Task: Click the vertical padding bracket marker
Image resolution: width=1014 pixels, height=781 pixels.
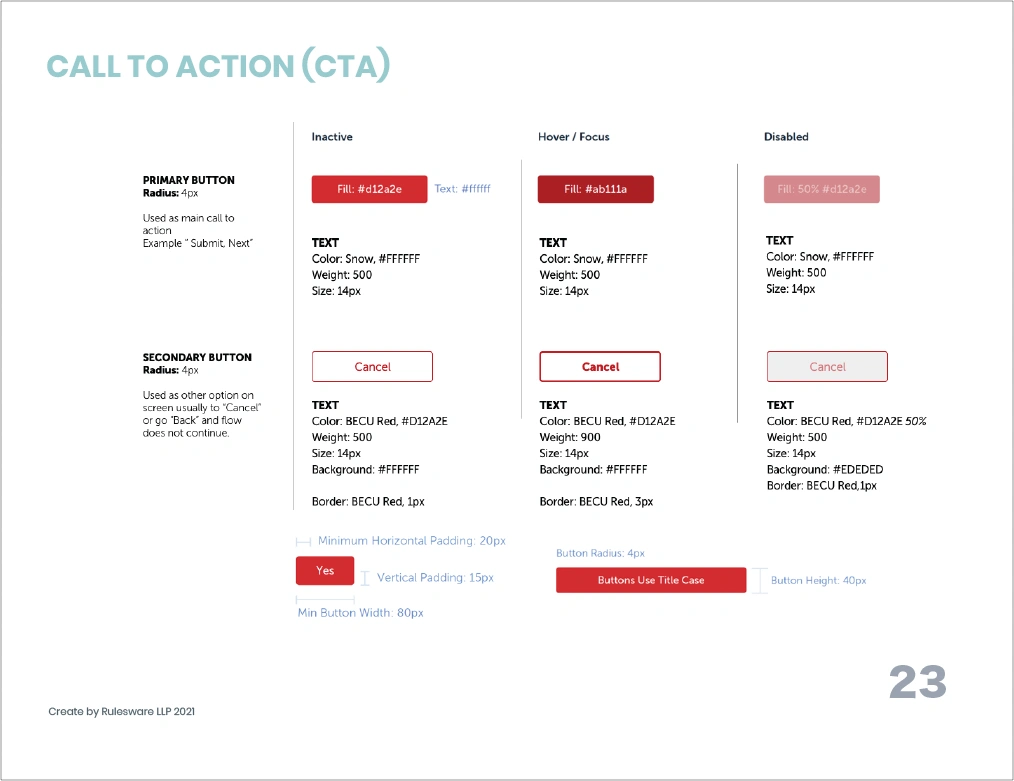Action: coord(365,578)
